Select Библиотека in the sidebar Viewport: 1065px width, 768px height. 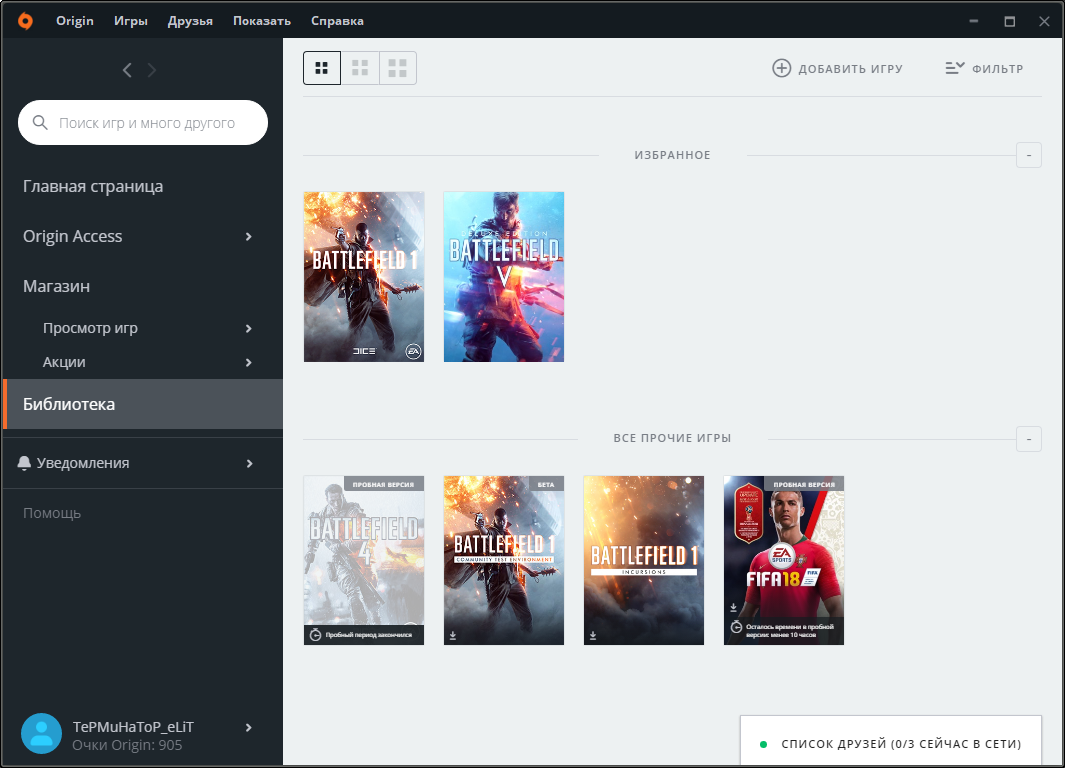(143, 404)
